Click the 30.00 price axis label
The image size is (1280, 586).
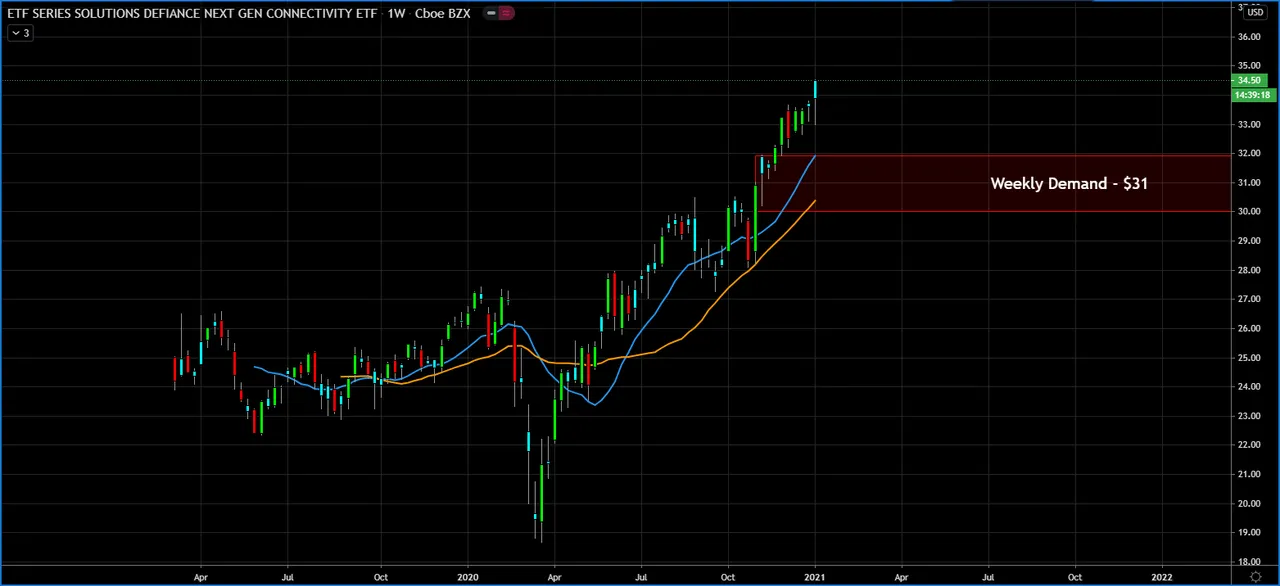[1249, 211]
